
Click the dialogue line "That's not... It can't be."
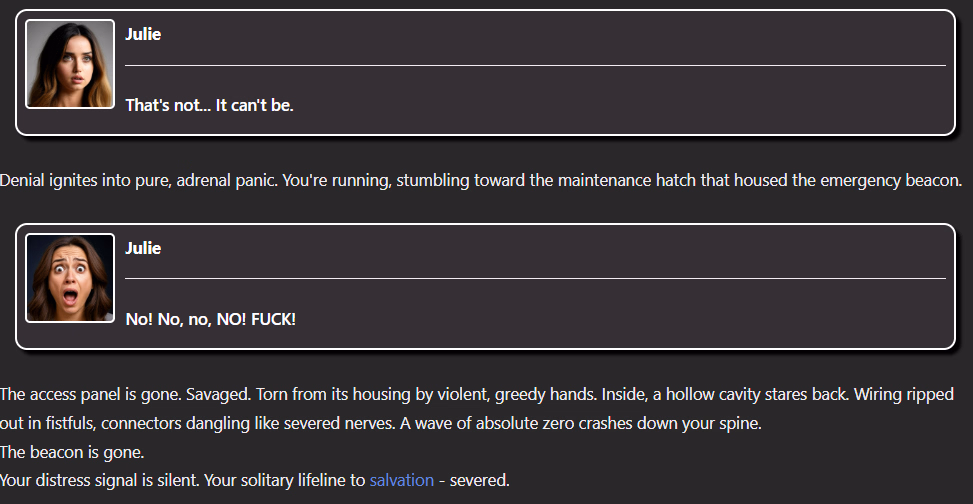click(x=209, y=105)
